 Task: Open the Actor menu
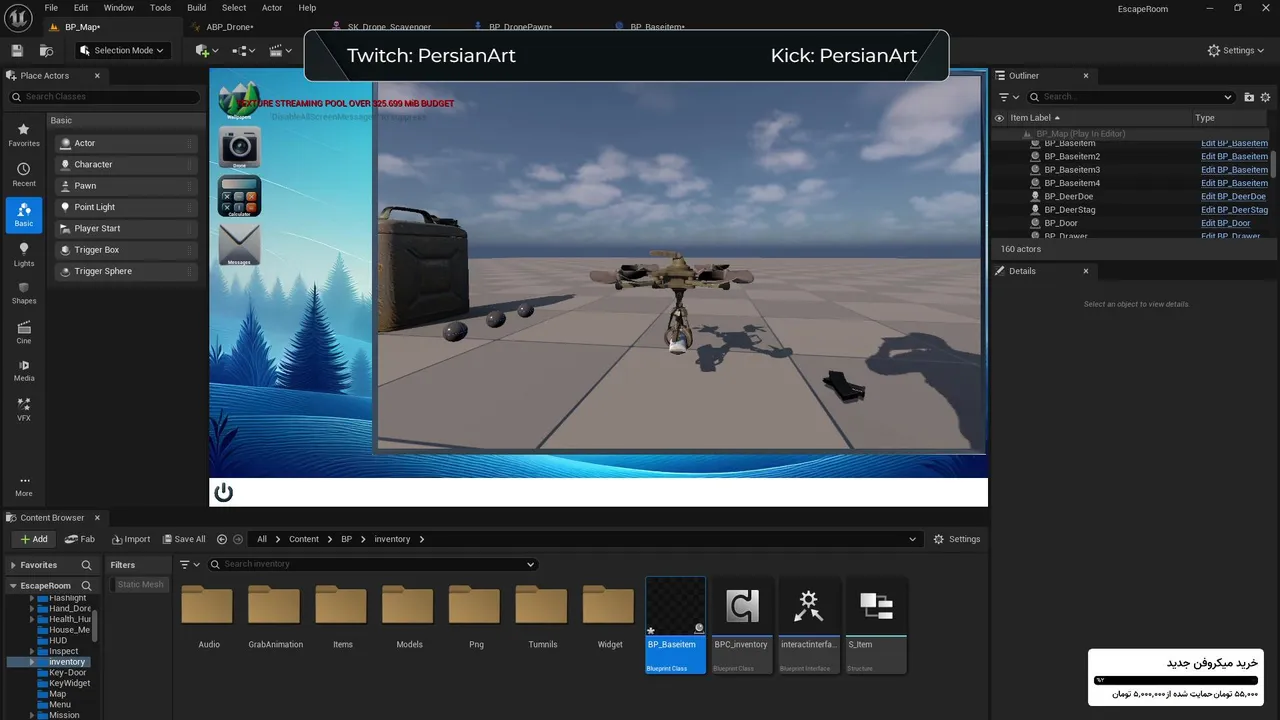(272, 8)
